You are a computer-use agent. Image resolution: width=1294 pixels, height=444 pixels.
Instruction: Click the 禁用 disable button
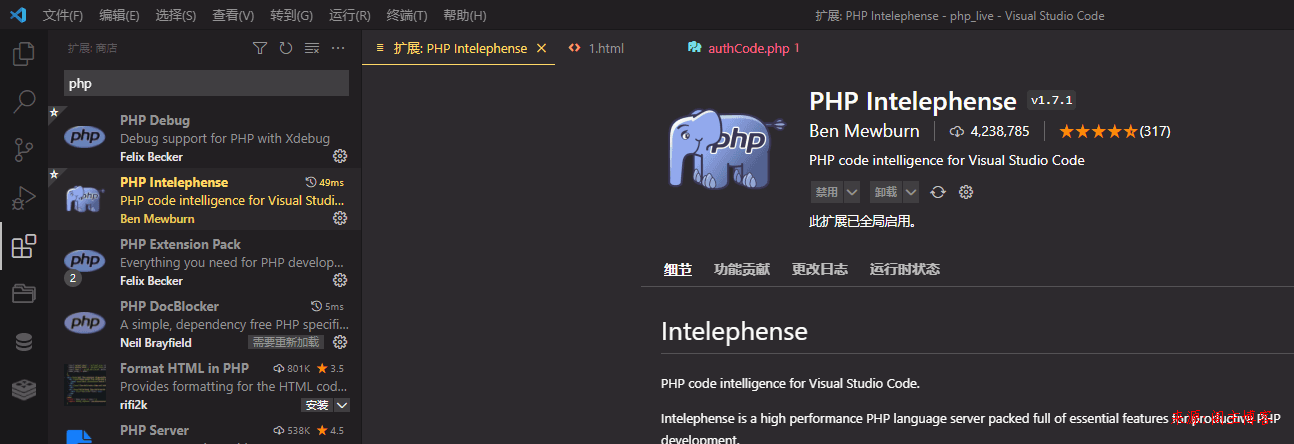pos(827,192)
